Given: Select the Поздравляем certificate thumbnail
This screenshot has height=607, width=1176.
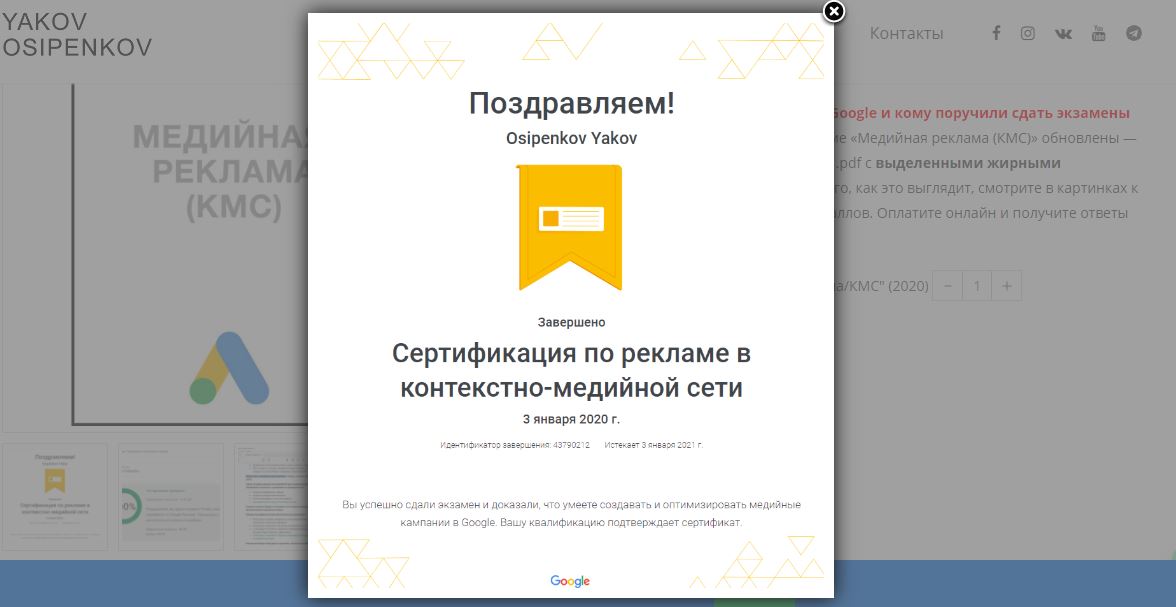Looking at the screenshot, I should tap(55, 497).
